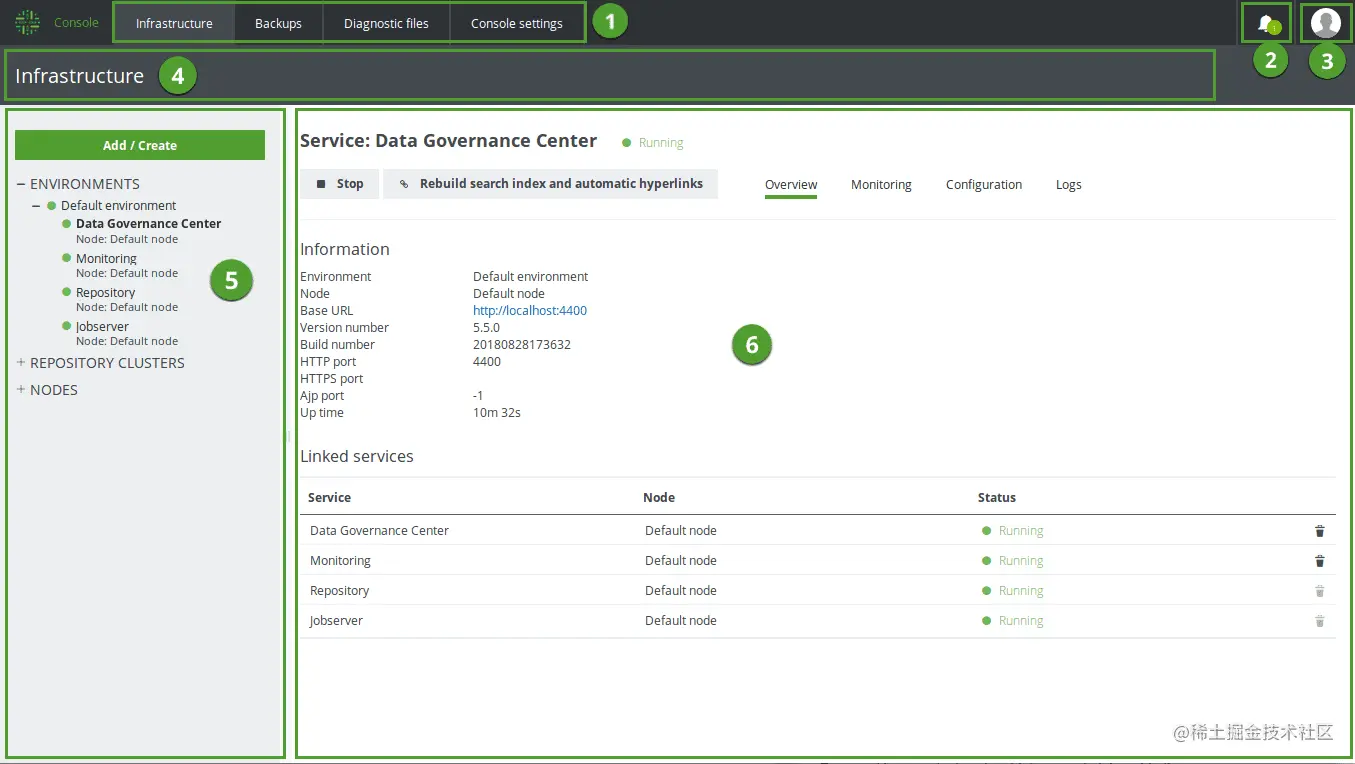Screen dimensions: 1355x764
Task: Open the http://localhost:4400 base URL link
Action: coord(530,311)
